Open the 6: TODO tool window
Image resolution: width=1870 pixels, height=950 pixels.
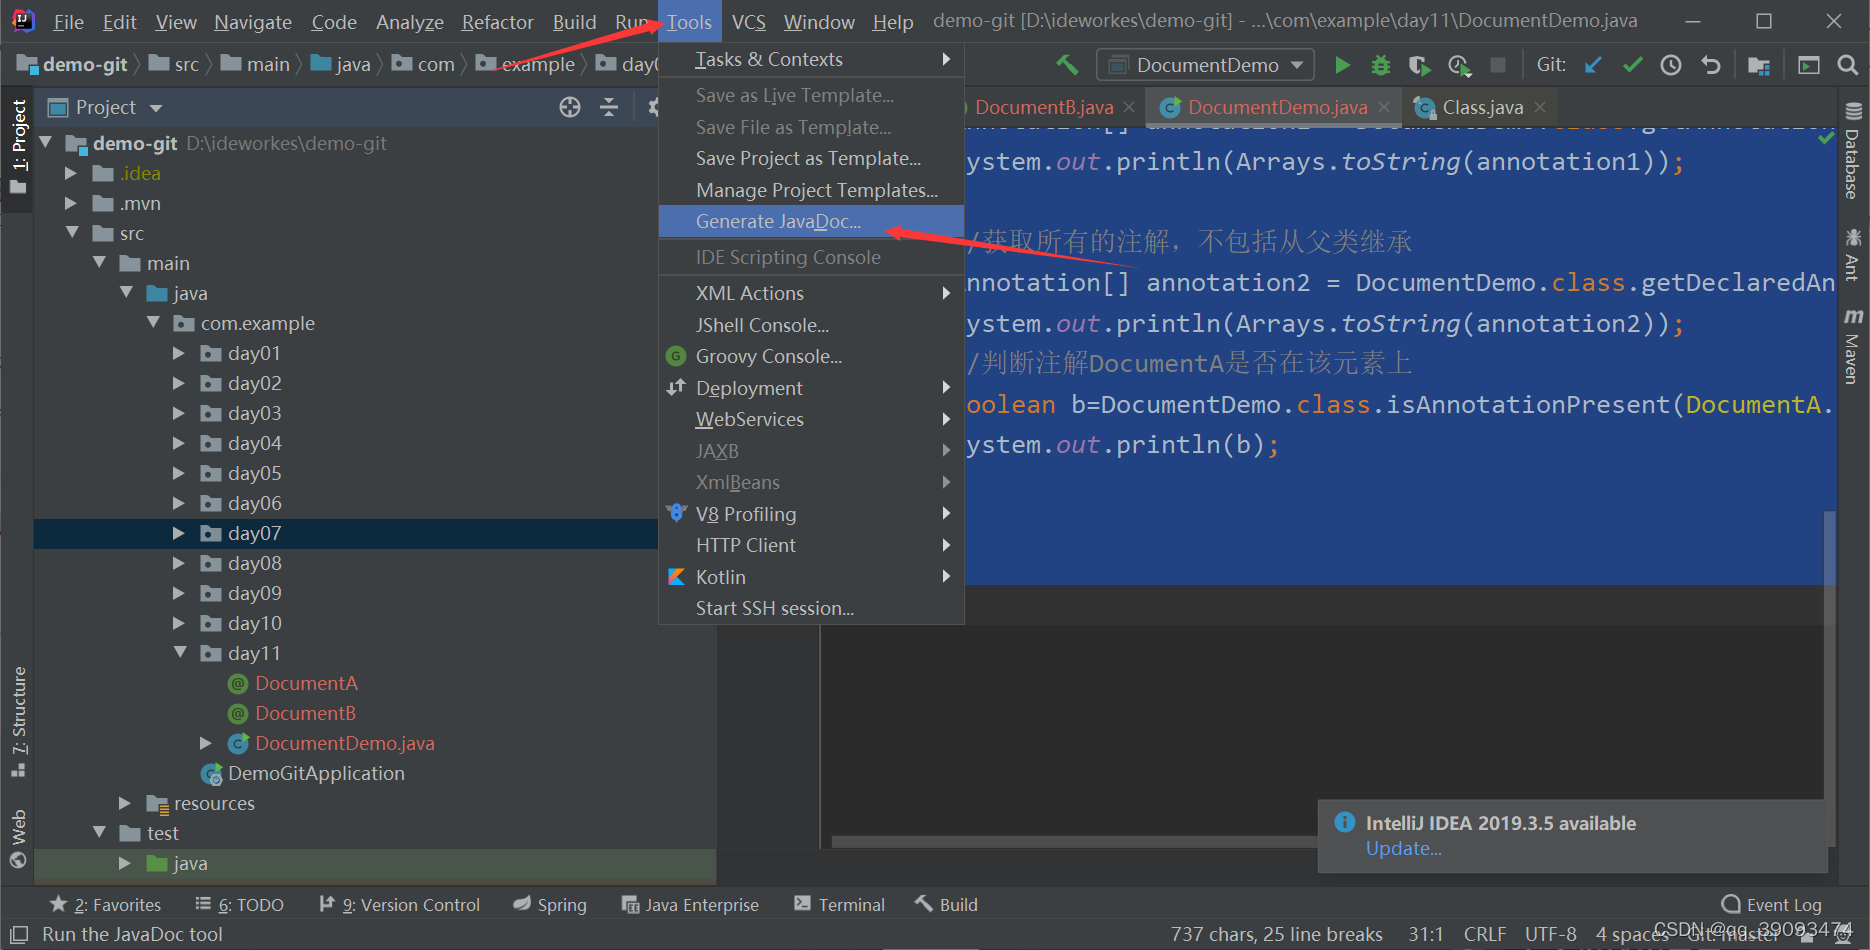[240, 905]
